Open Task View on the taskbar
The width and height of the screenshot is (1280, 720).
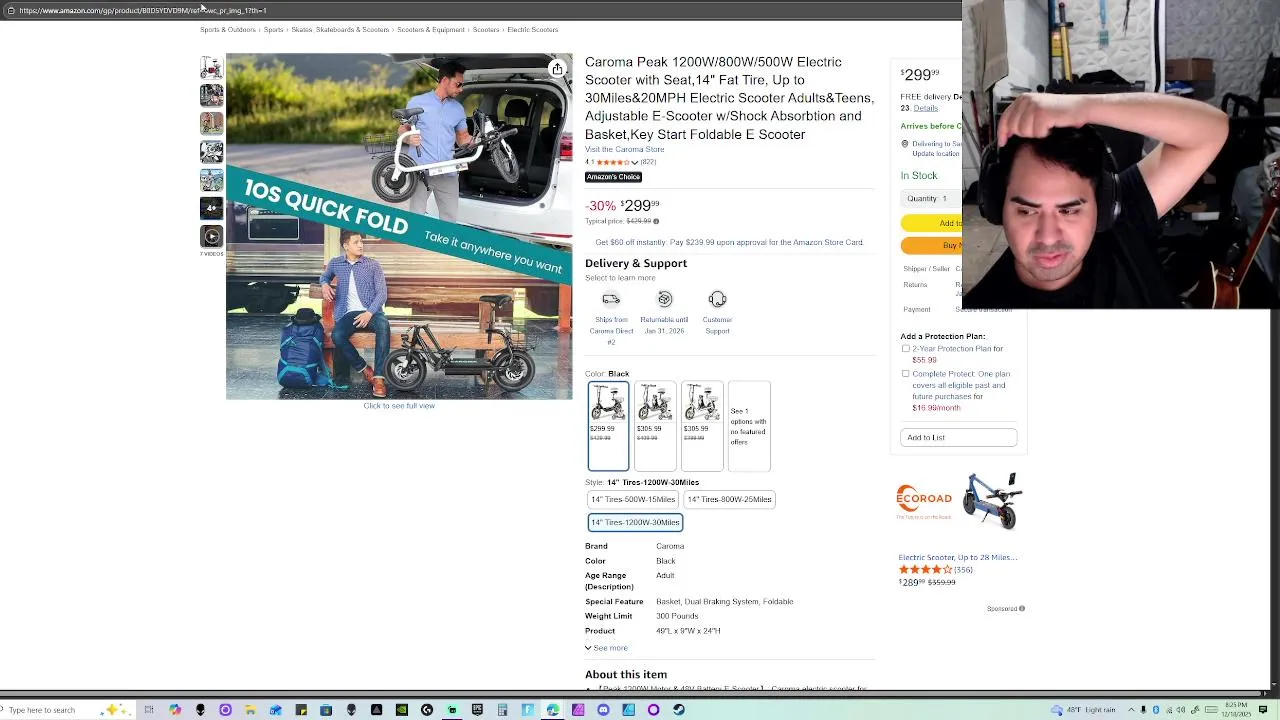click(149, 710)
